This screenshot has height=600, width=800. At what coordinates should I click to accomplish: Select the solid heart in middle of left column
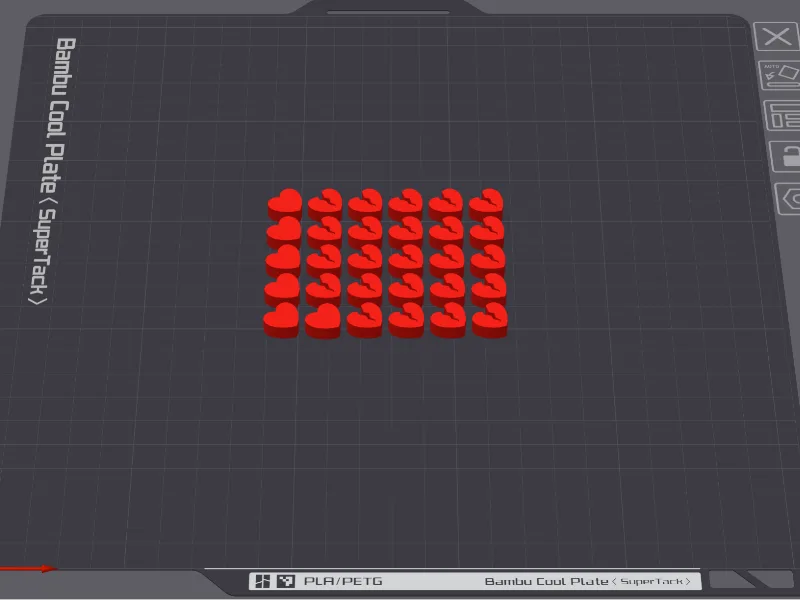[x=283, y=260]
